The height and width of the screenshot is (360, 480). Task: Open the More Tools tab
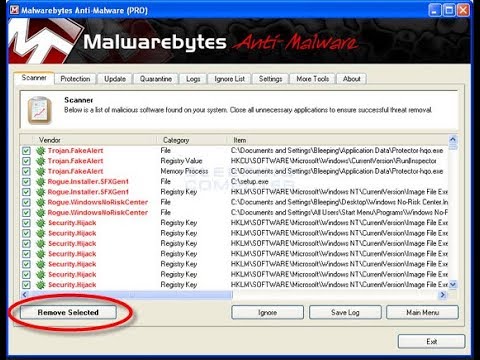coord(313,79)
